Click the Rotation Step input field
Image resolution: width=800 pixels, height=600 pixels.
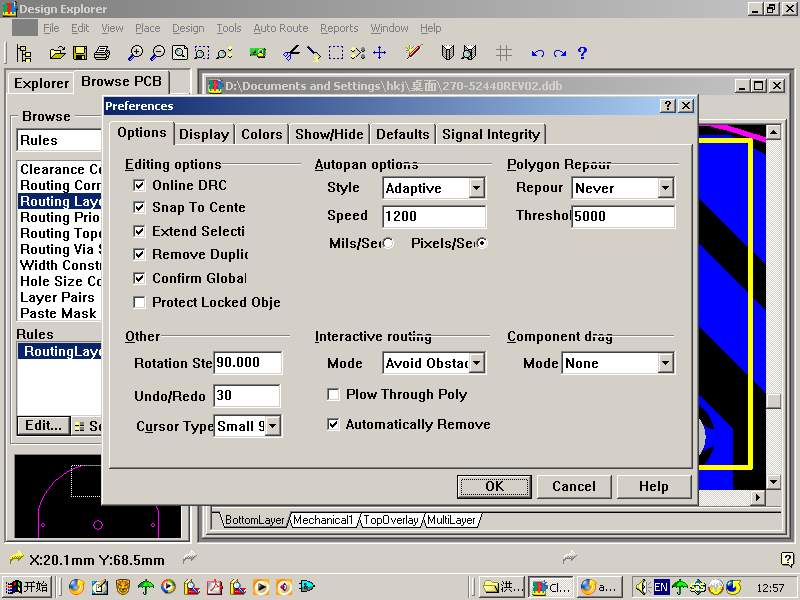248,363
